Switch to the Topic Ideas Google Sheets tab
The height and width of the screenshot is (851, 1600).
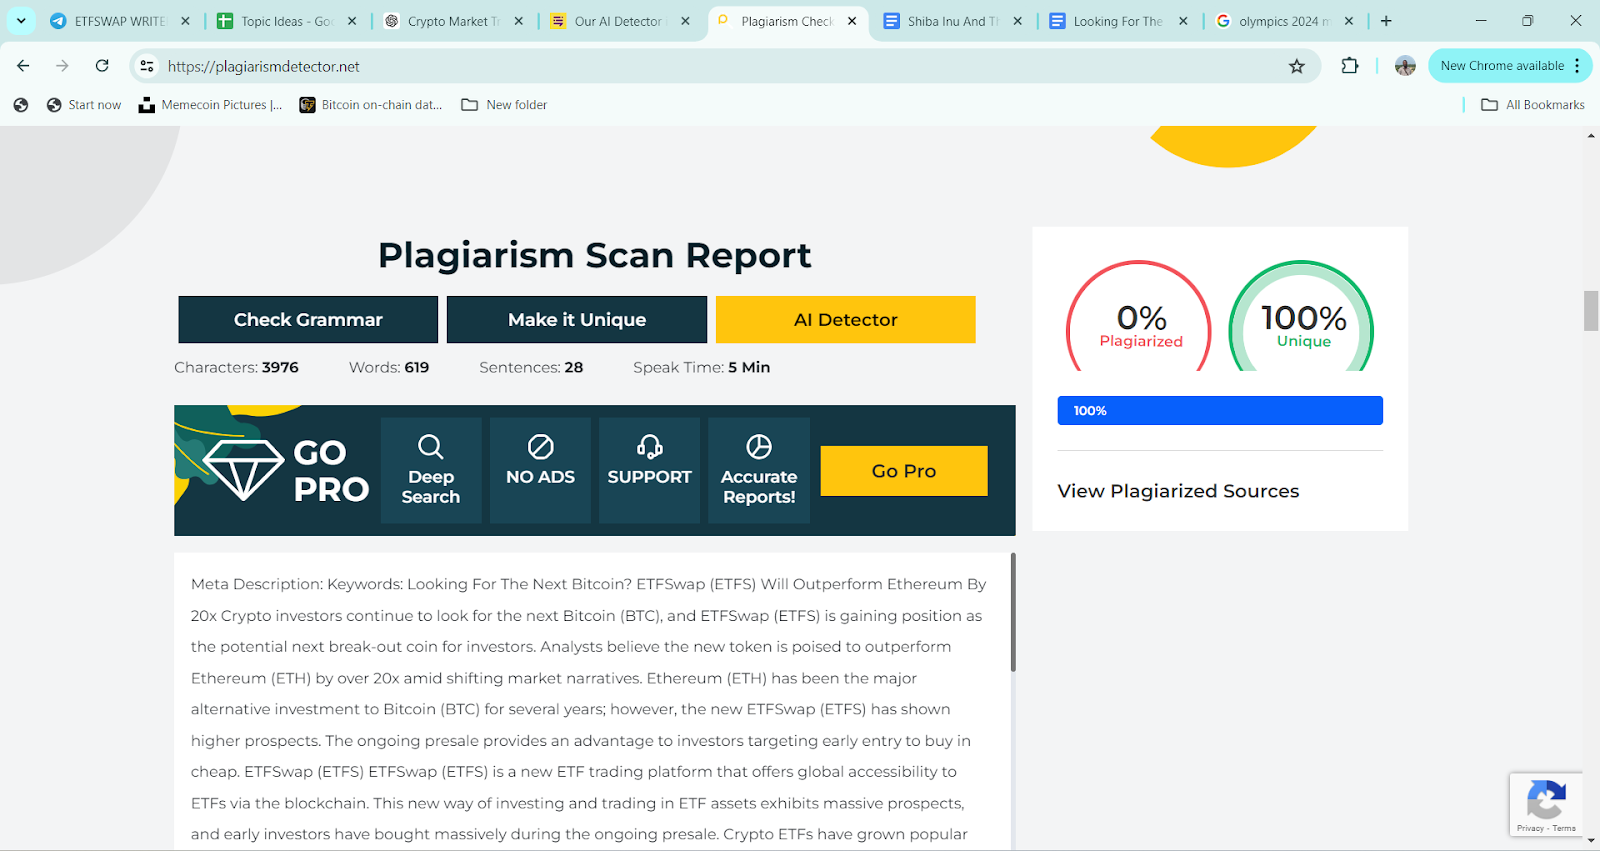tap(276, 21)
